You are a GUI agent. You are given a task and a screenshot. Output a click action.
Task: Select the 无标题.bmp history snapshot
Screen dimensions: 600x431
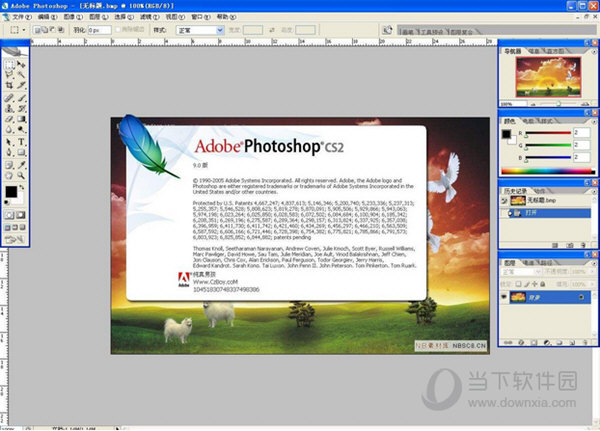546,200
